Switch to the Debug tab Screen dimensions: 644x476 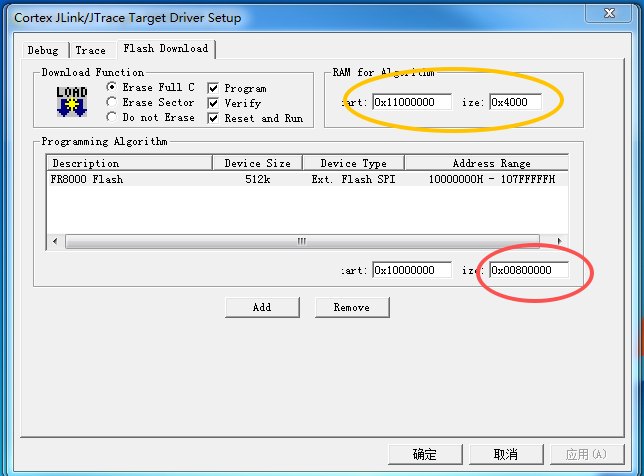[43, 50]
